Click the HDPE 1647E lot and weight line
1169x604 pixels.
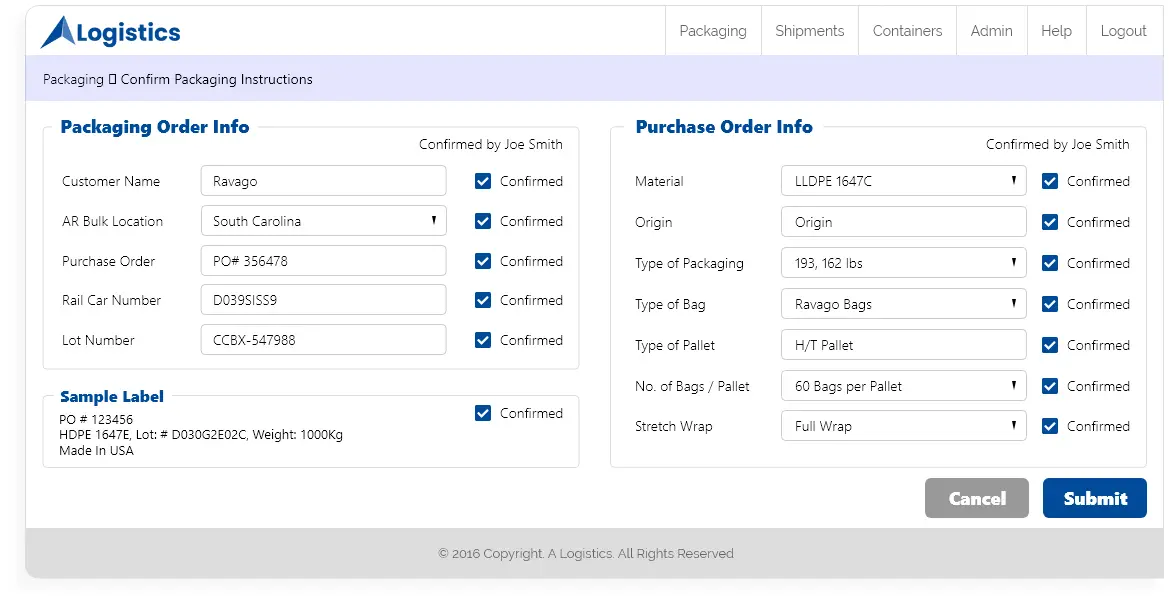pos(201,435)
